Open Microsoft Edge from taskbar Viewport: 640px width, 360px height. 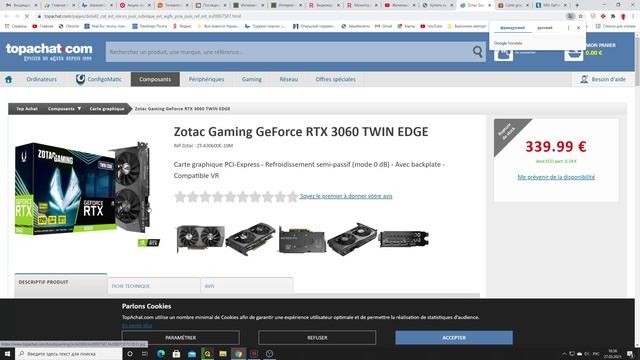point(161,353)
